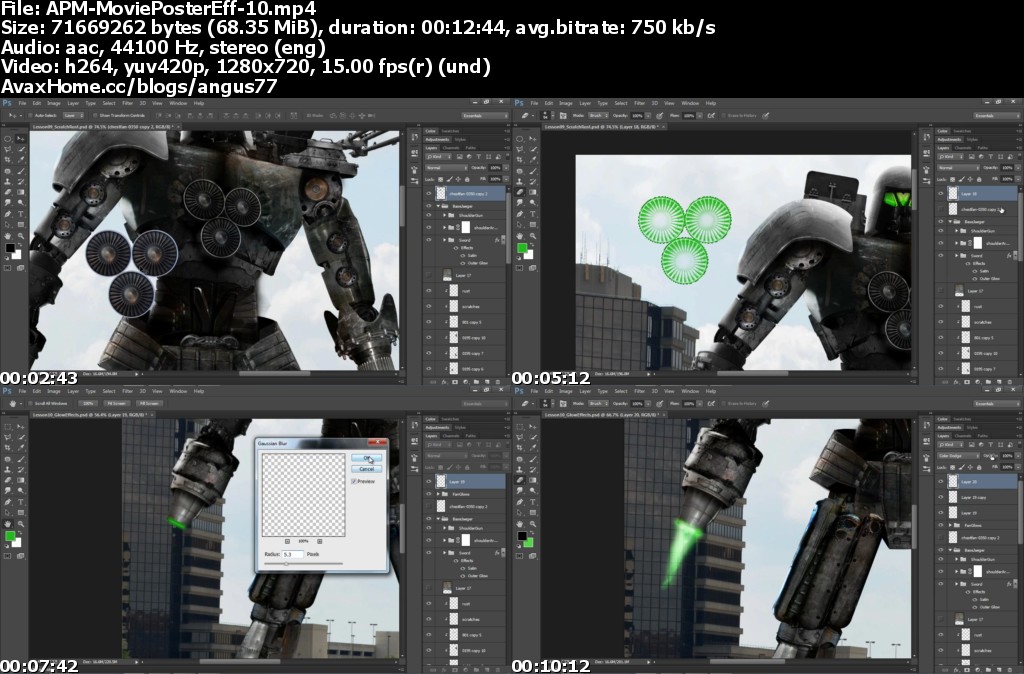The width and height of the screenshot is (1024, 674).
Task: Filter layers by type (T) in the 00:02:43 frame
Action: point(479,157)
